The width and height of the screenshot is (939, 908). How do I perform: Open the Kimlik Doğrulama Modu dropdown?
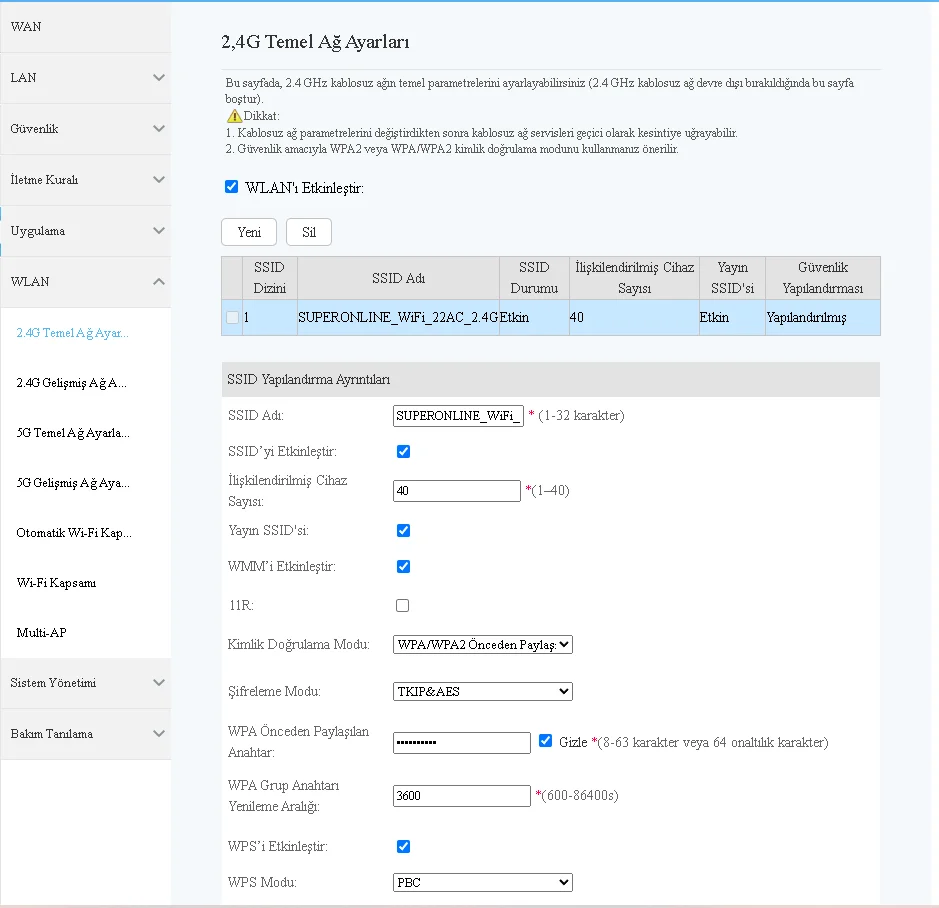pos(483,645)
